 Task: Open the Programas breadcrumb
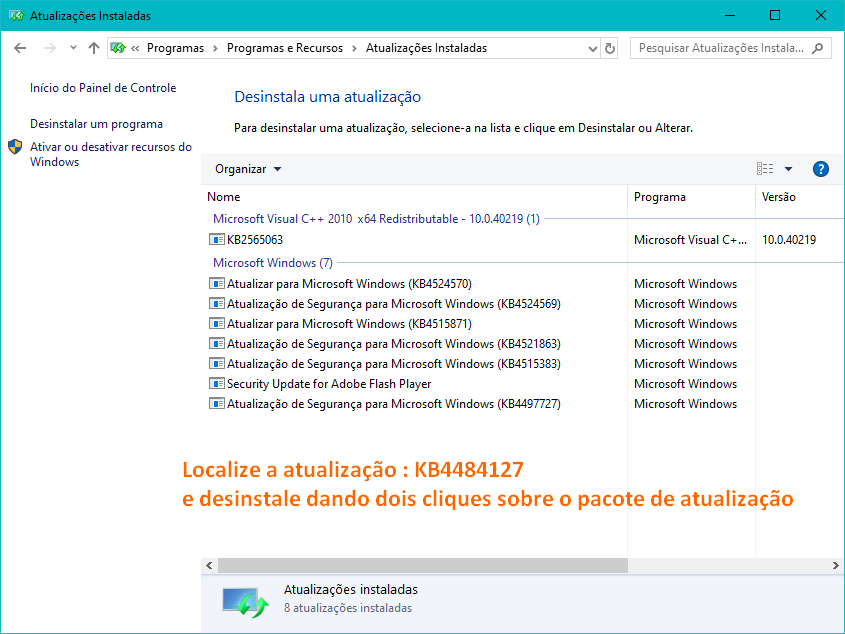pos(175,48)
